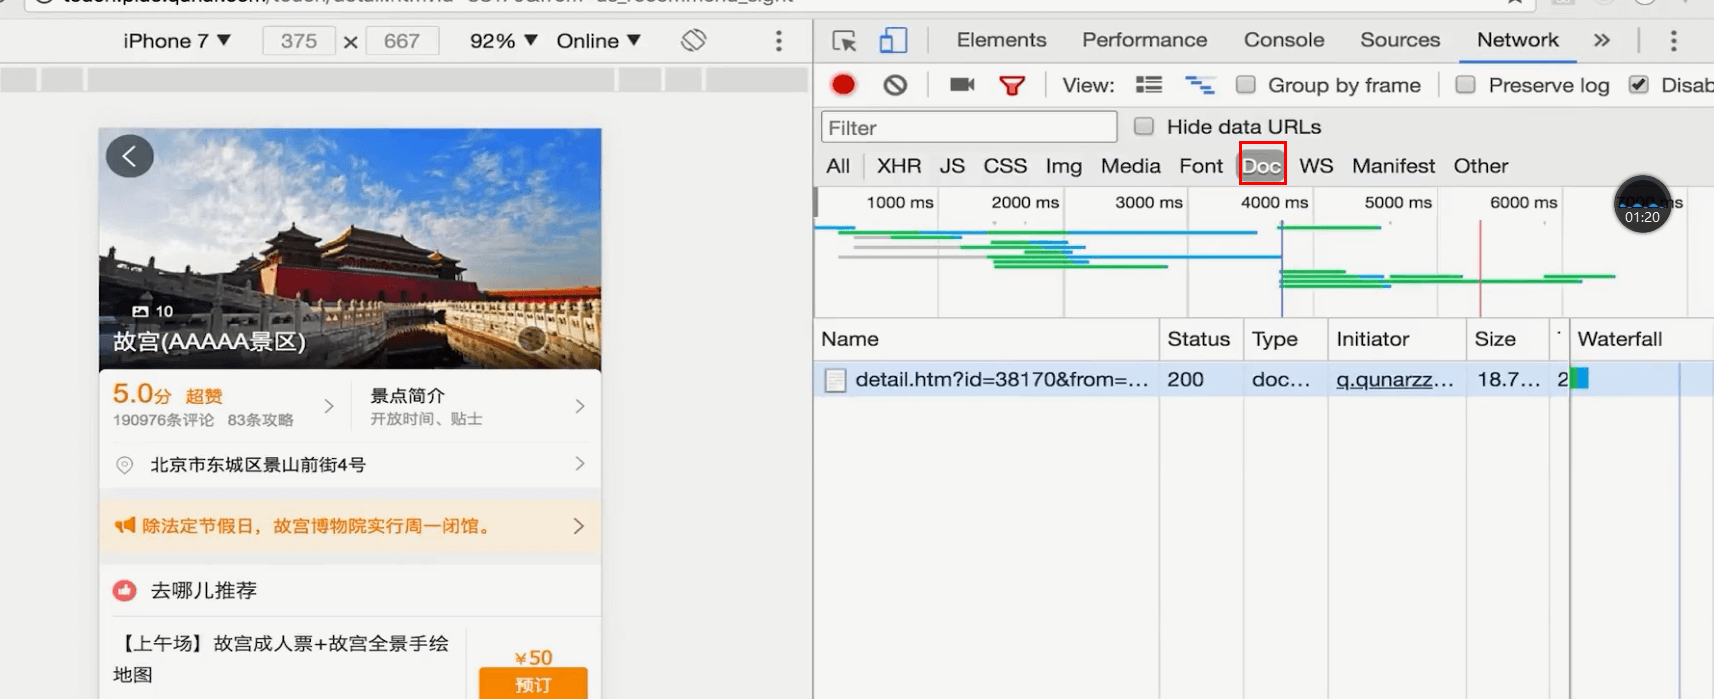Sort by the Size column header
The image size is (1714, 699).
point(1508,339)
